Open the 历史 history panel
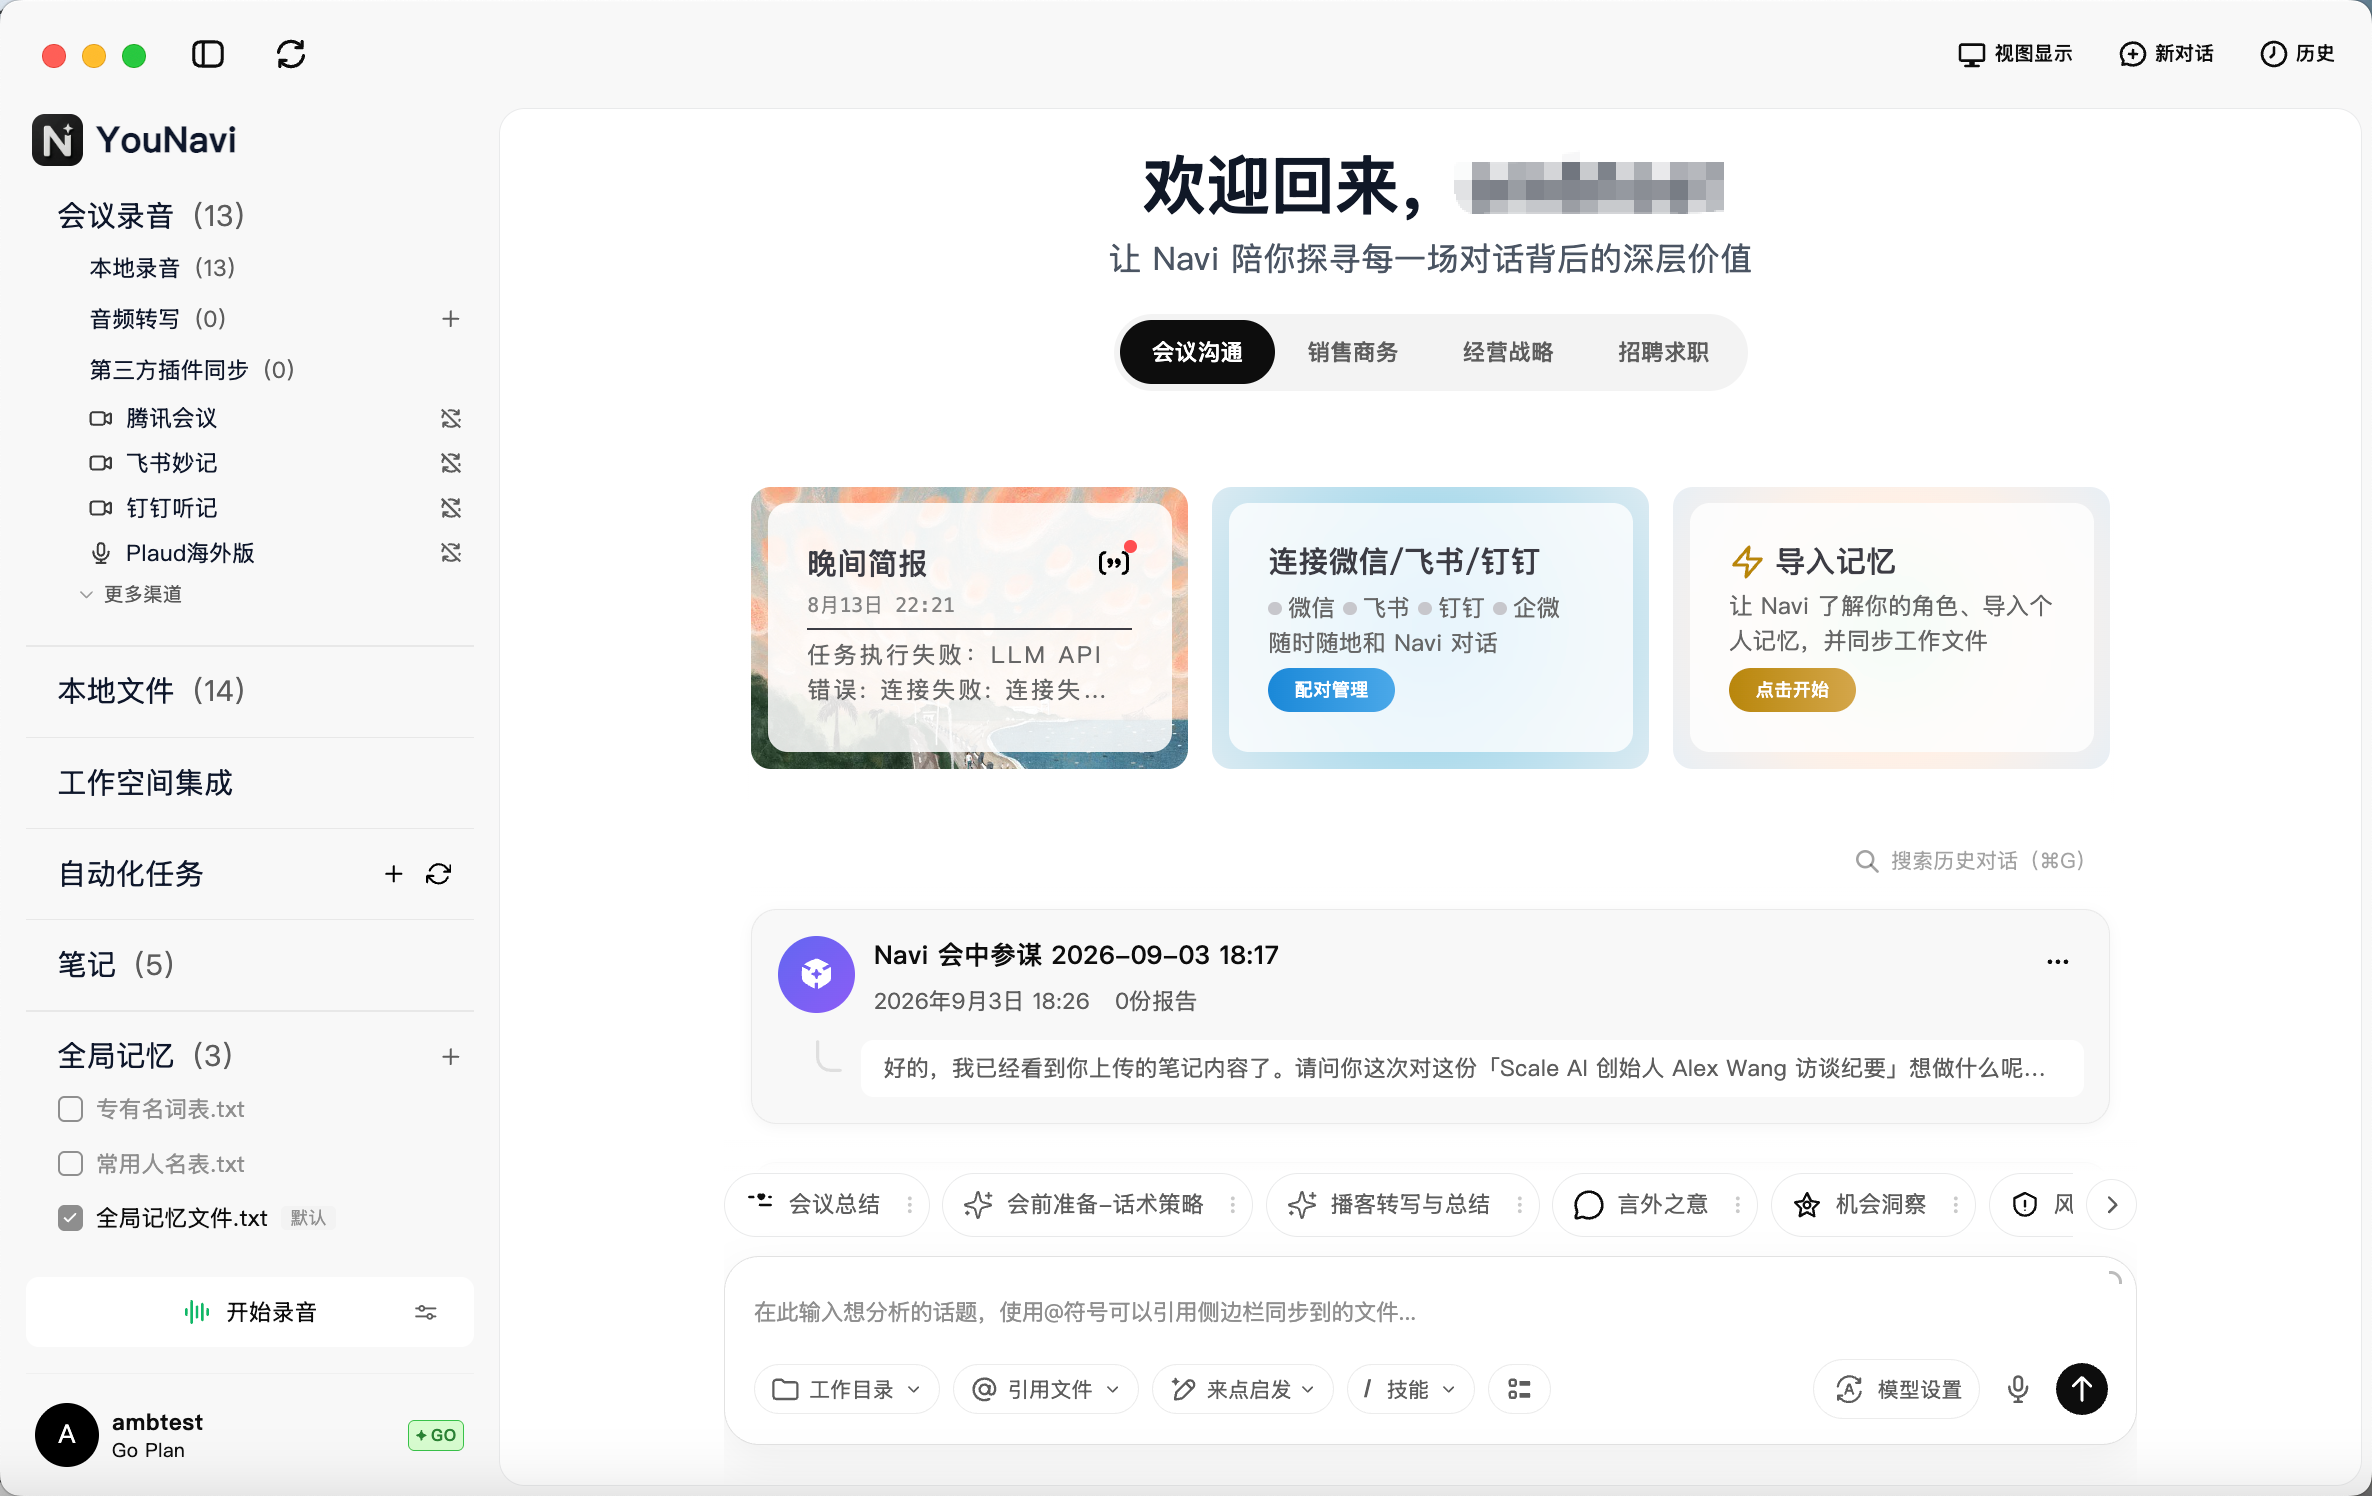 tap(2297, 54)
